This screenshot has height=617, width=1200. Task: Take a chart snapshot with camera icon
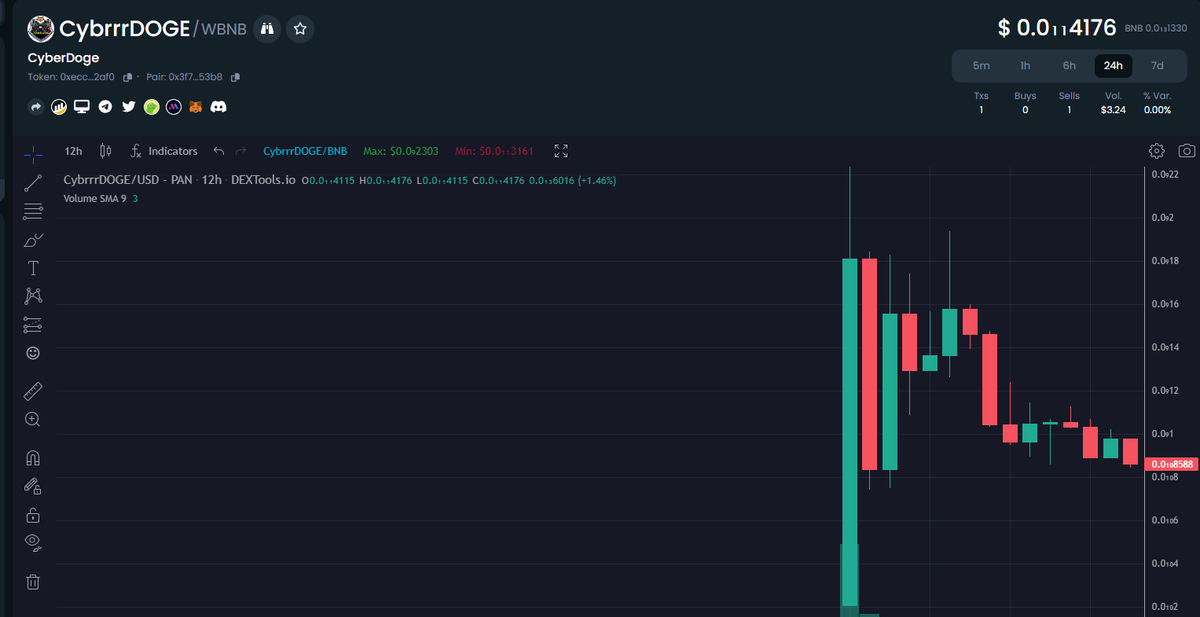(x=1186, y=151)
